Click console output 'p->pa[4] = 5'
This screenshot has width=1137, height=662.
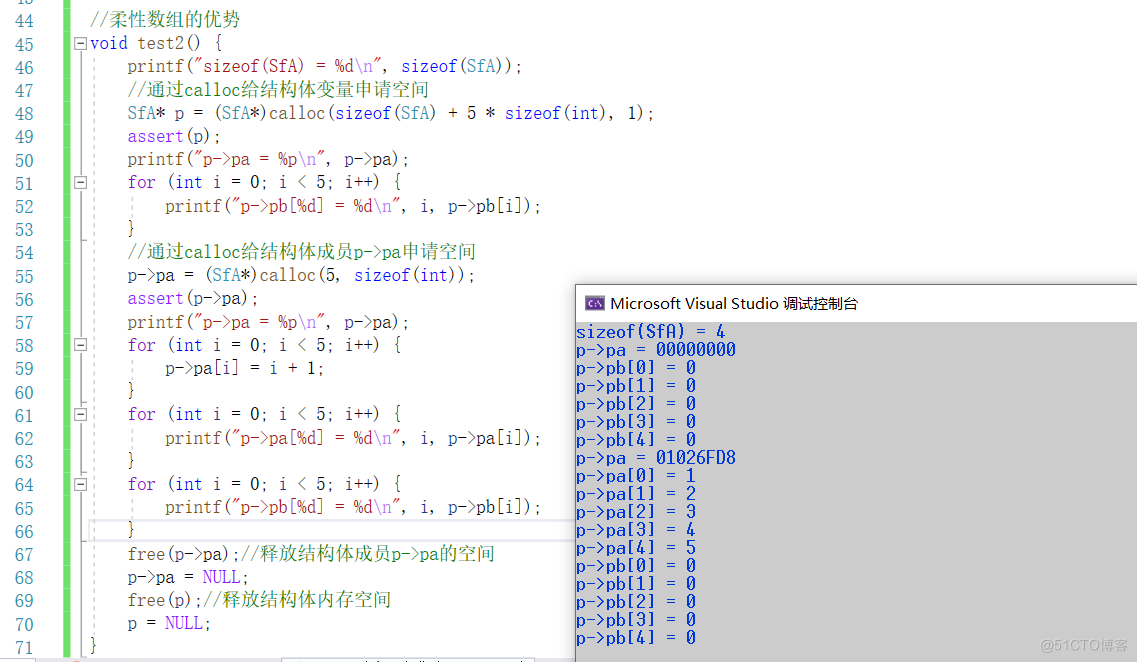pyautogui.click(x=636, y=548)
